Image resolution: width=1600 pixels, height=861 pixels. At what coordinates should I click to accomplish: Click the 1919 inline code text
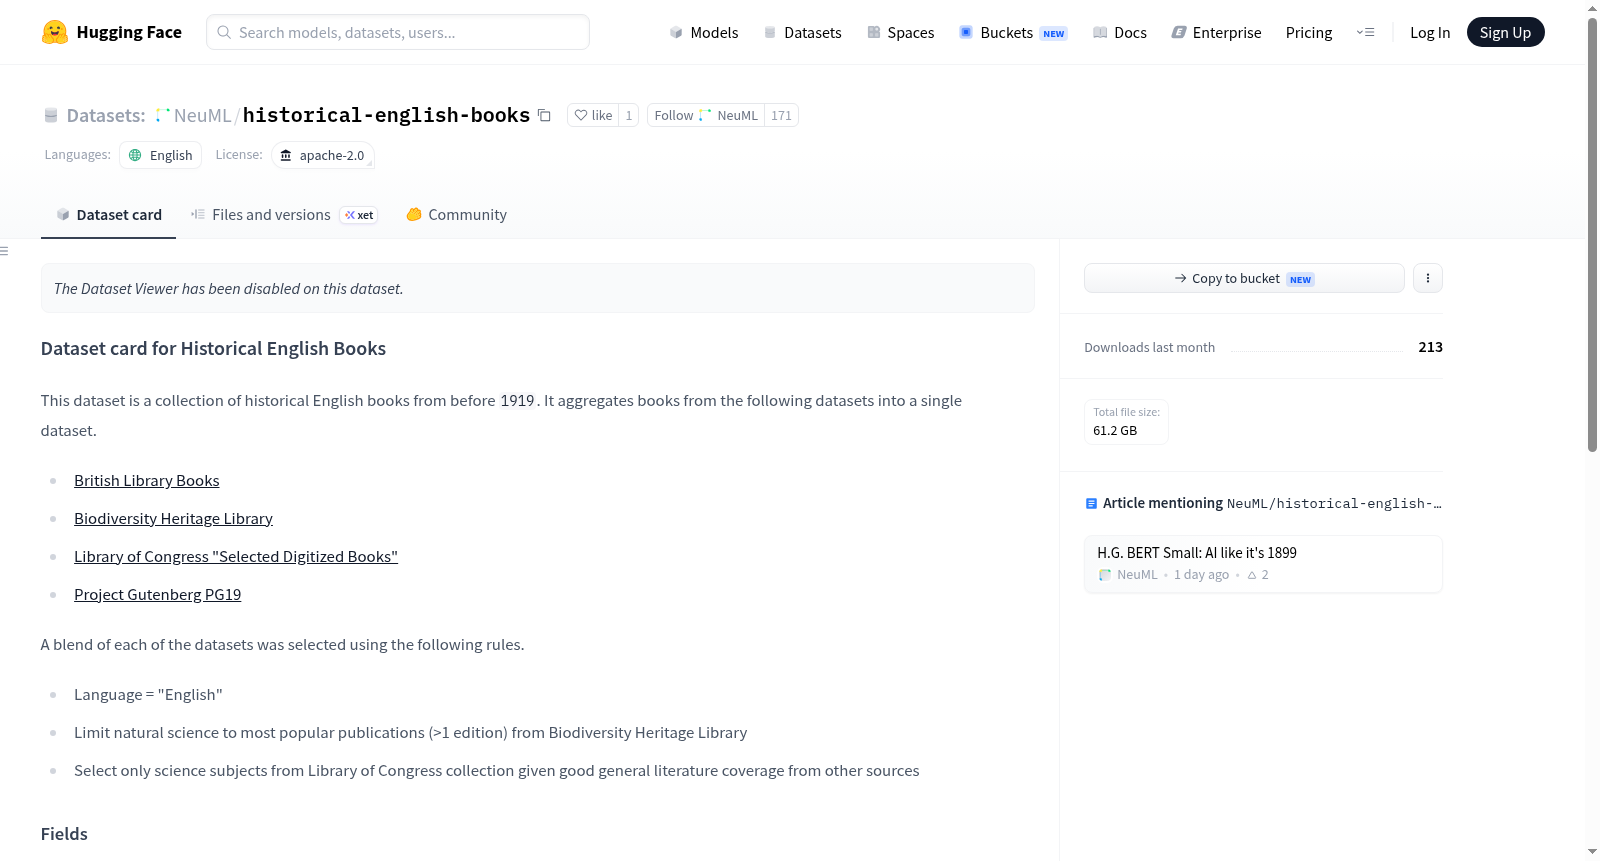(x=517, y=401)
